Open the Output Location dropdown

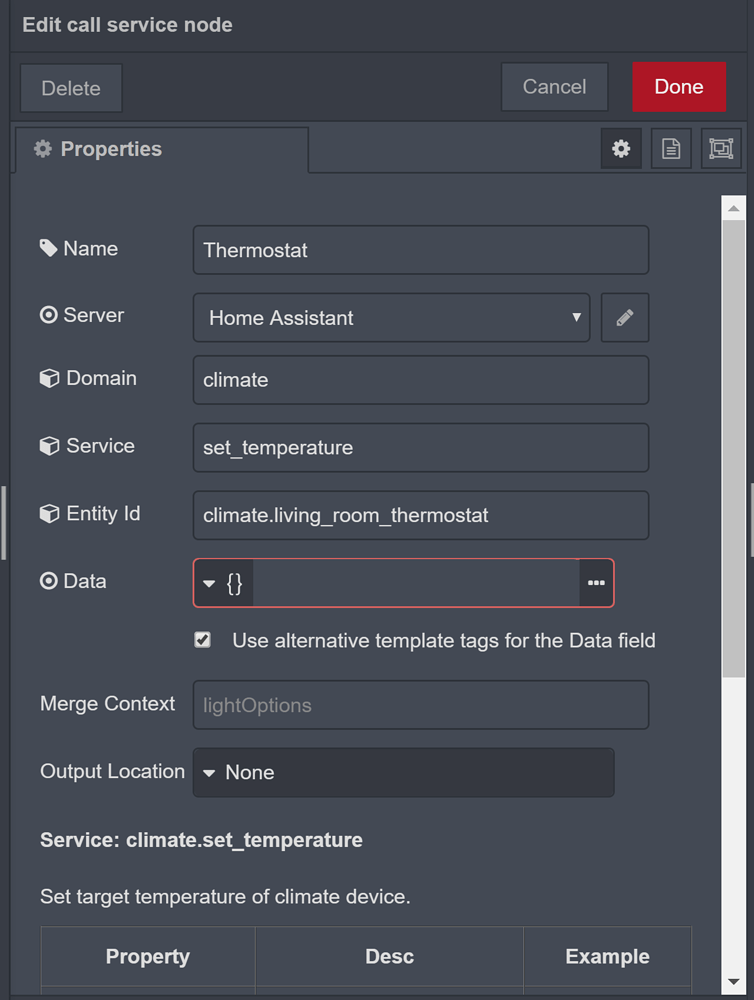point(403,772)
